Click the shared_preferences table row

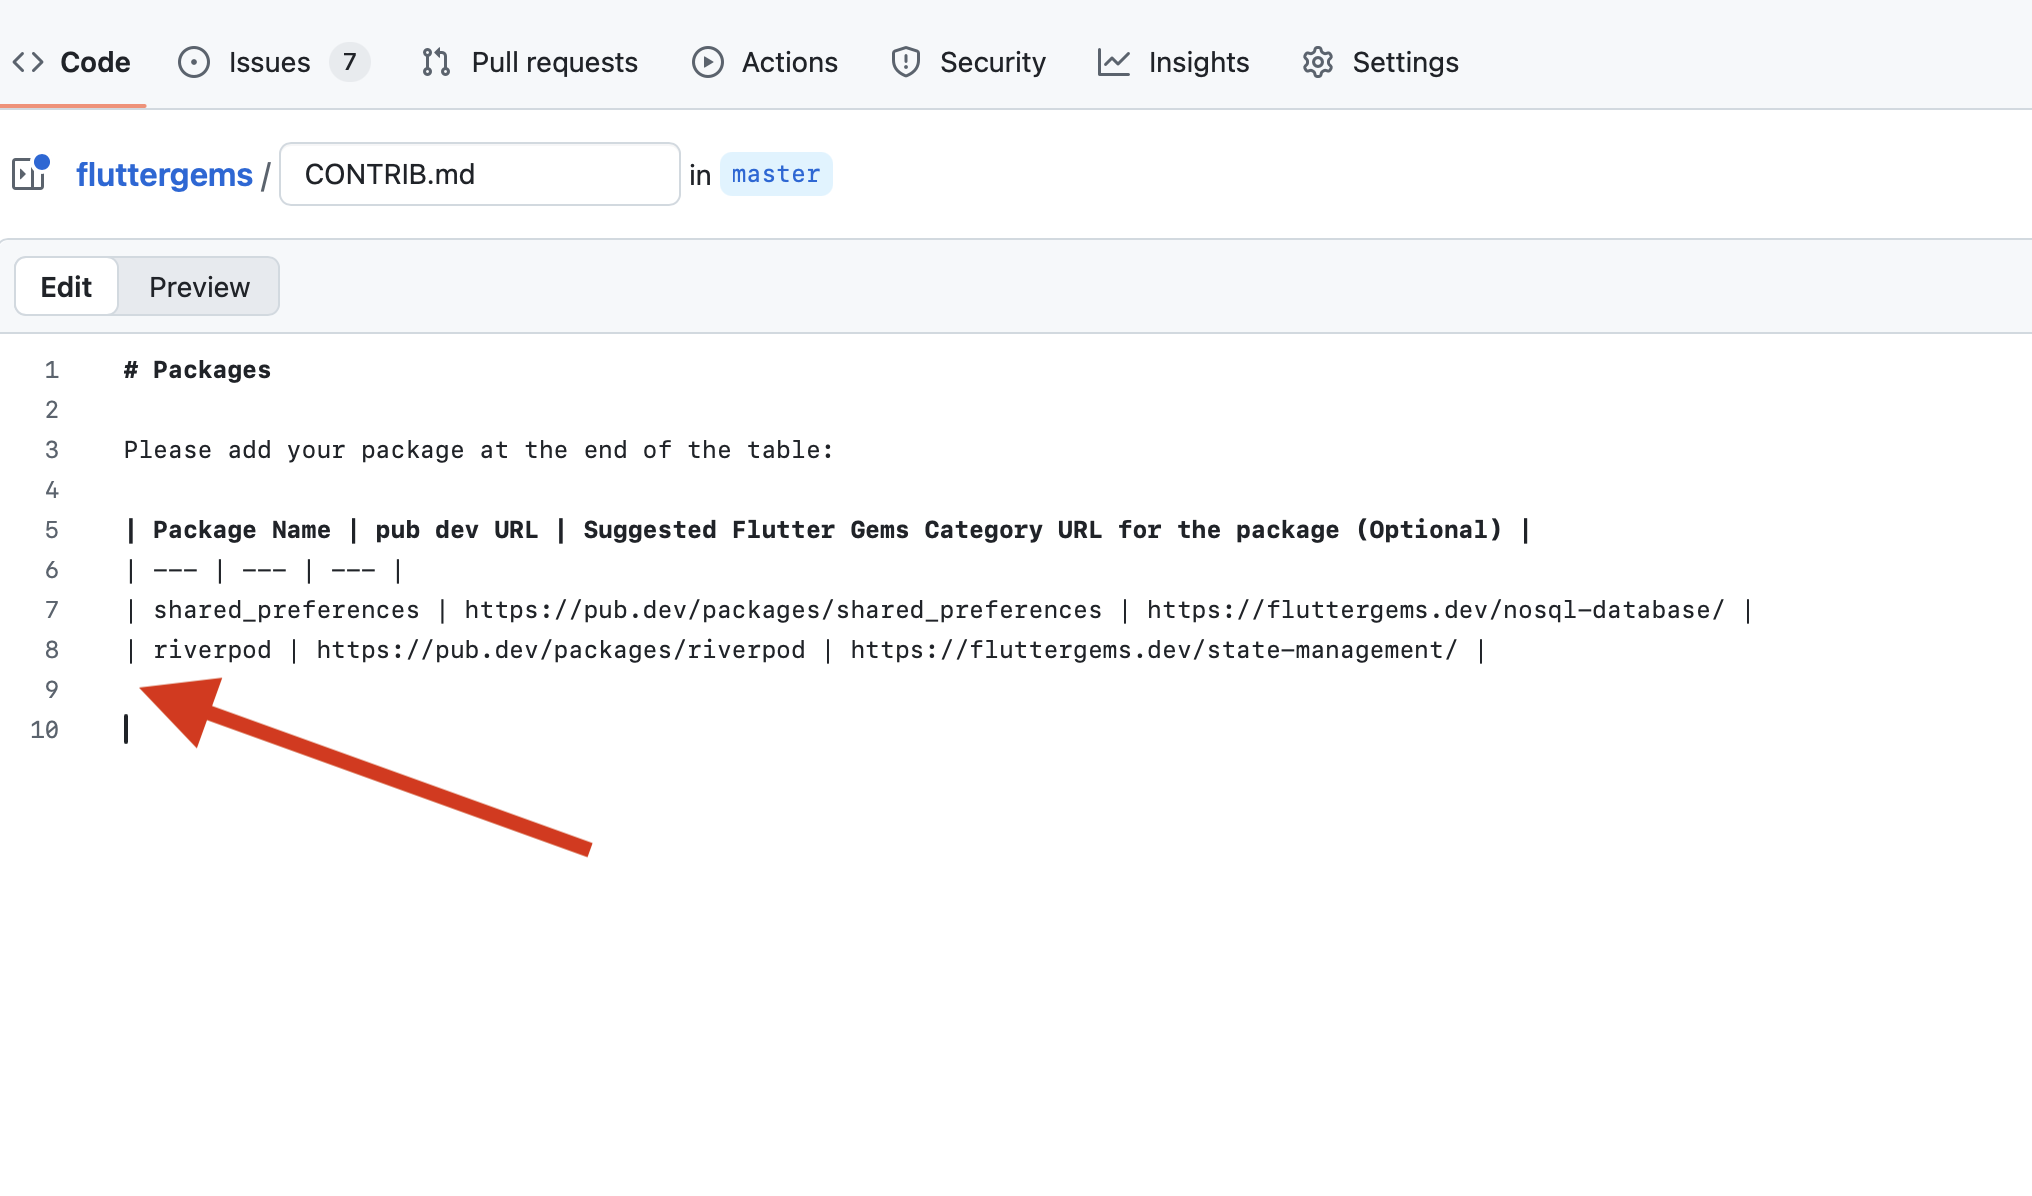point(939,610)
